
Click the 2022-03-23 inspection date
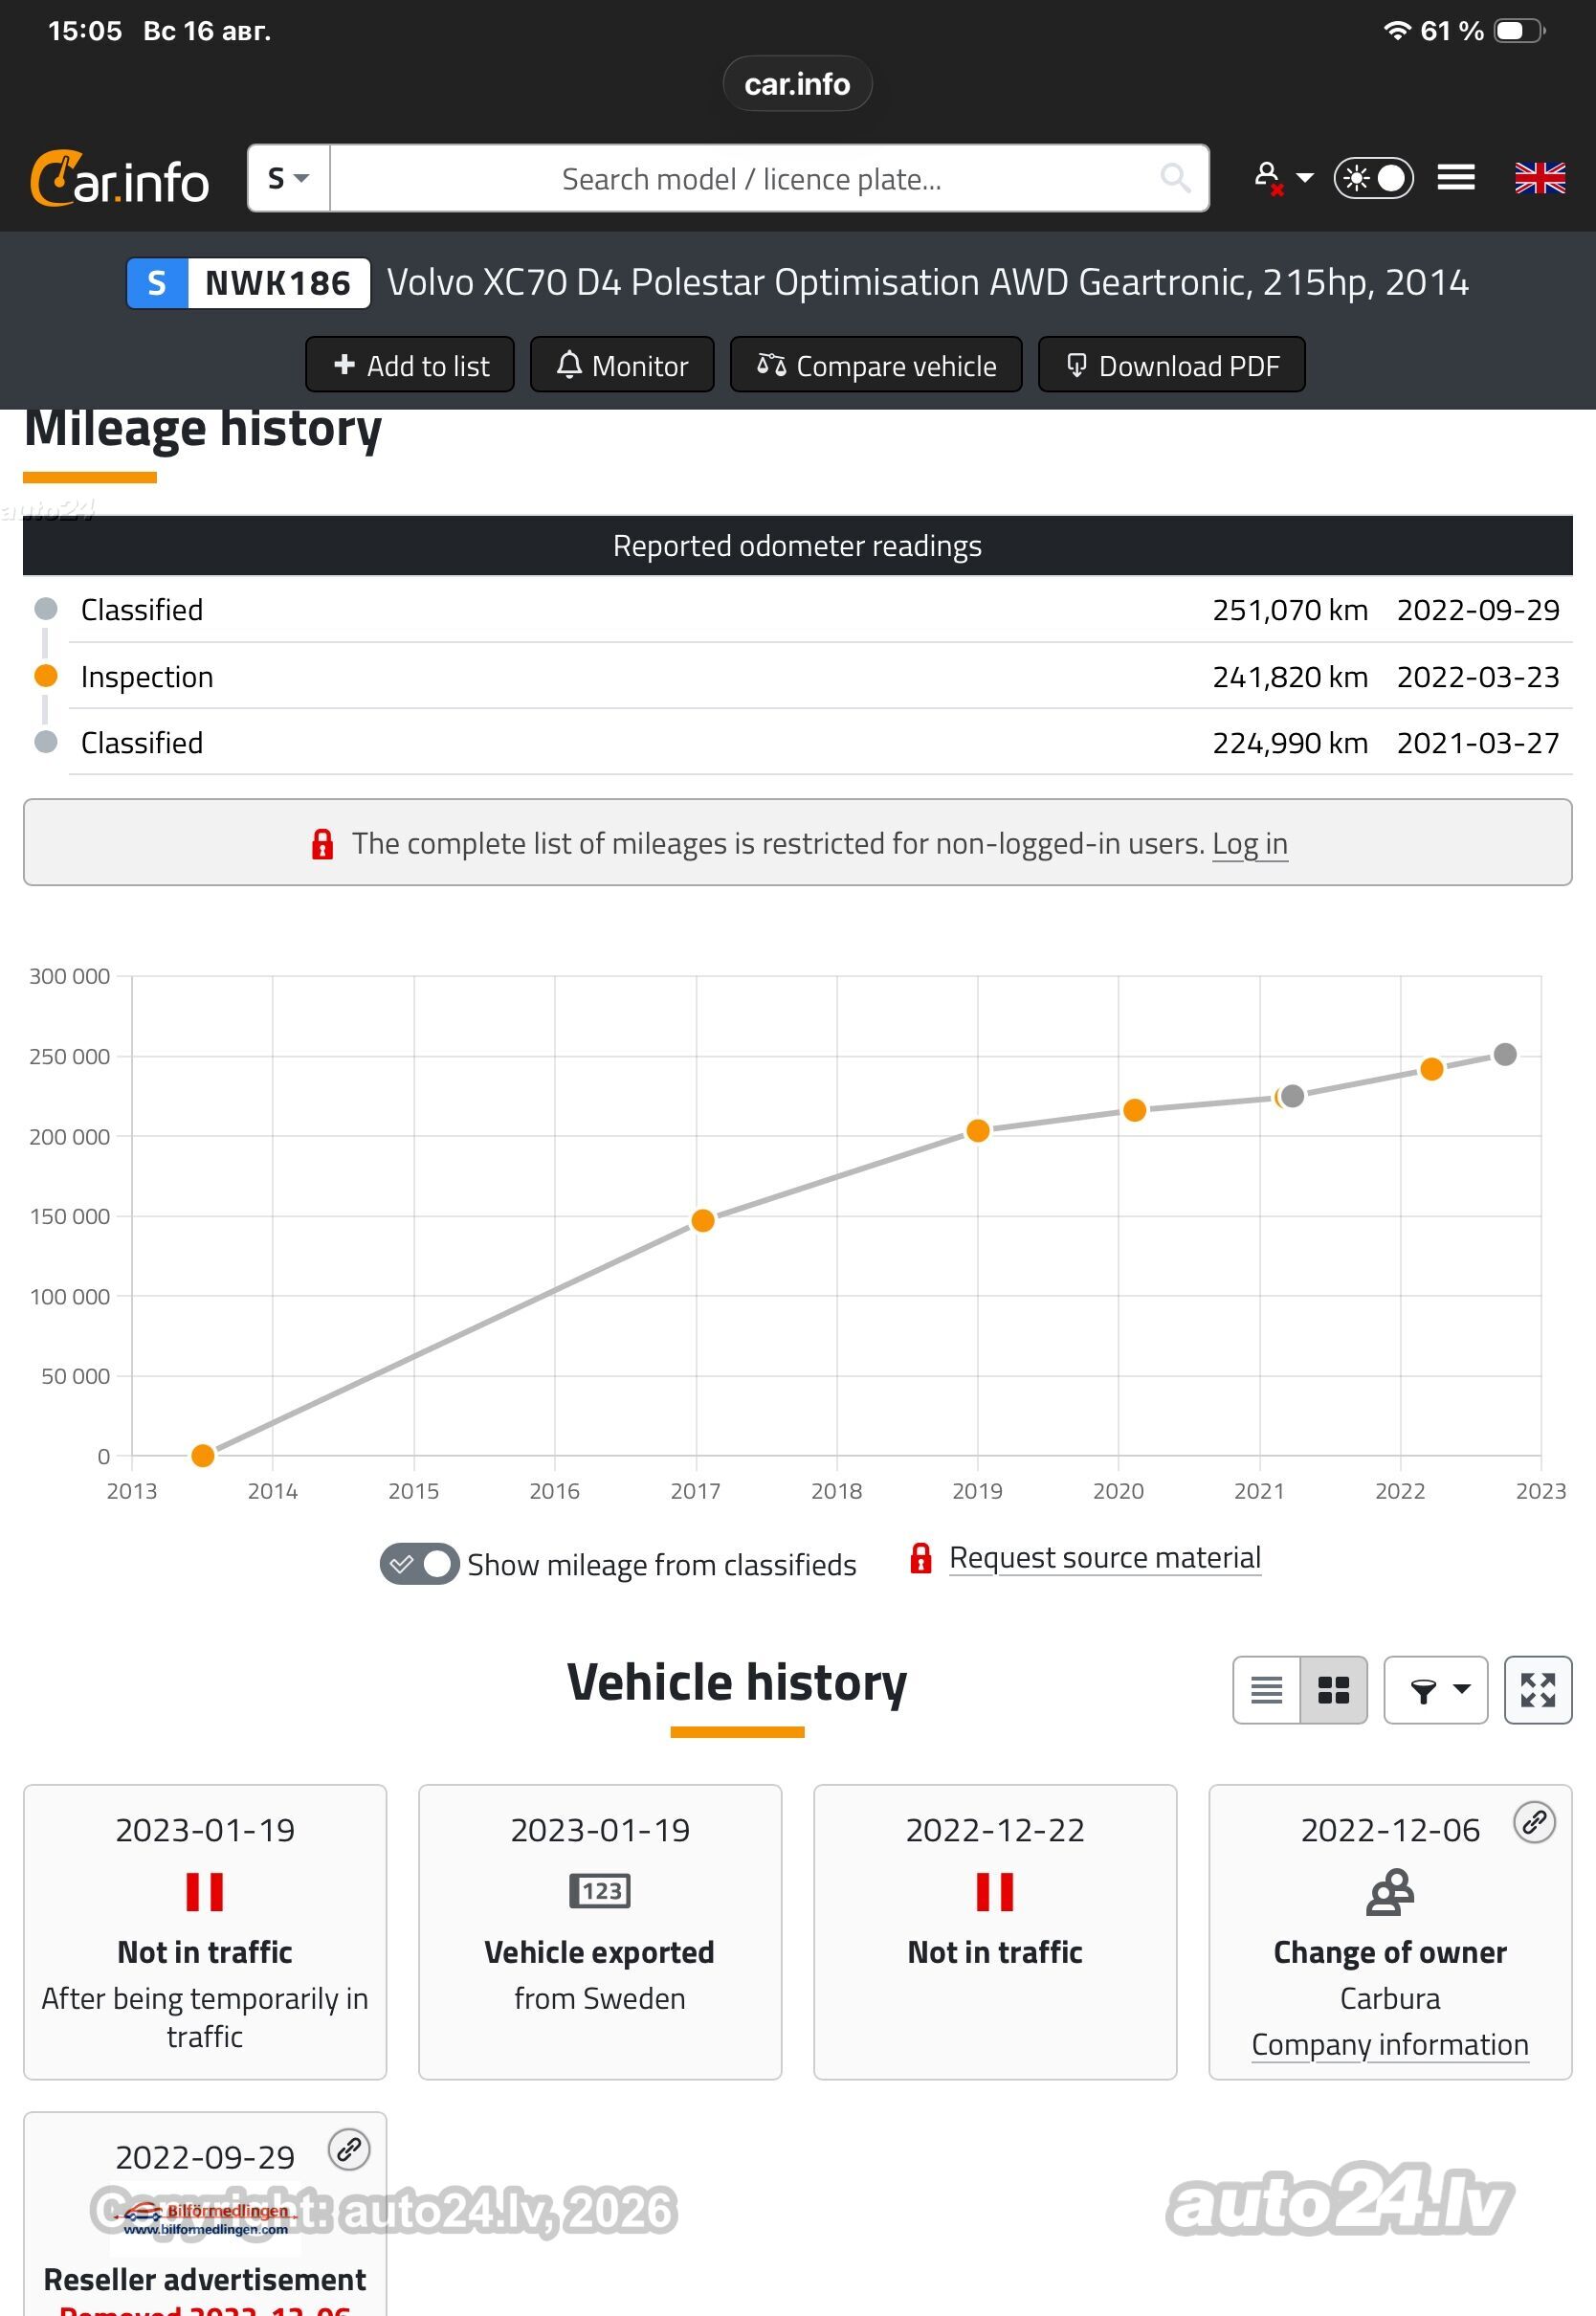tap(1478, 677)
